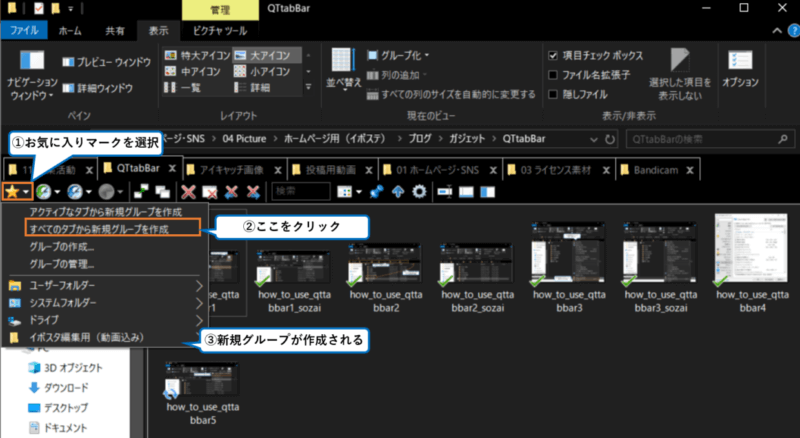Expand the layout gallery more arrow

coord(308,87)
